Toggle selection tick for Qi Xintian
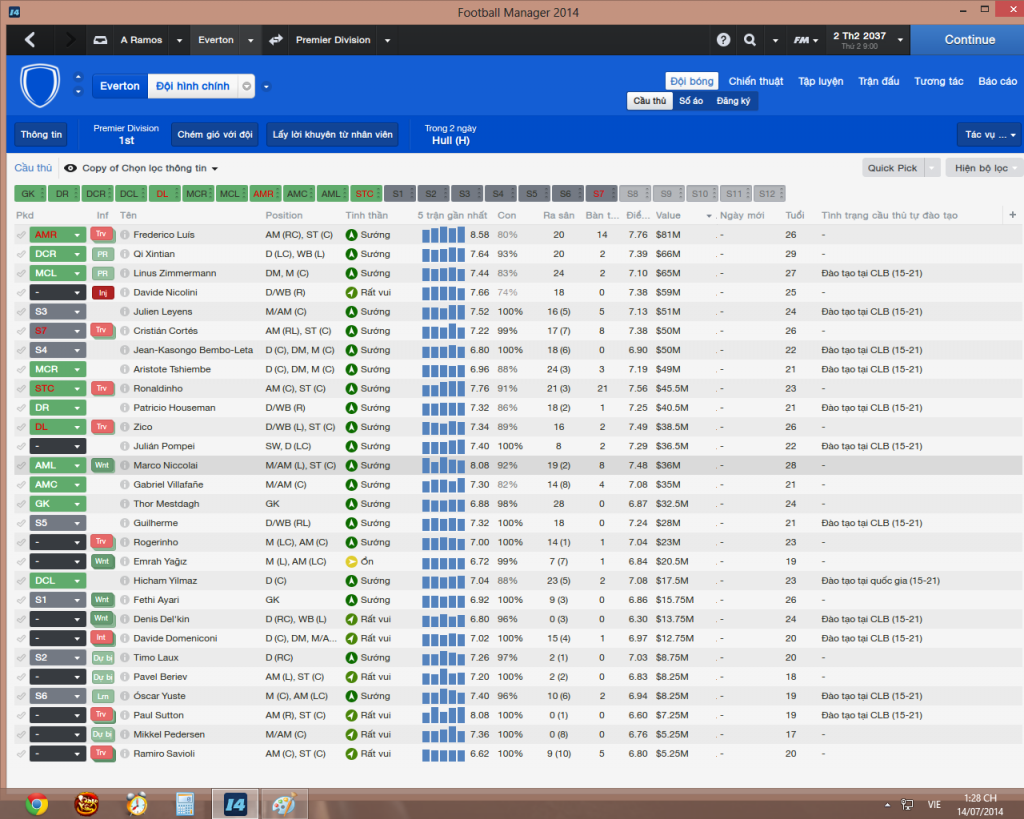The height and width of the screenshot is (819, 1024). pos(21,253)
